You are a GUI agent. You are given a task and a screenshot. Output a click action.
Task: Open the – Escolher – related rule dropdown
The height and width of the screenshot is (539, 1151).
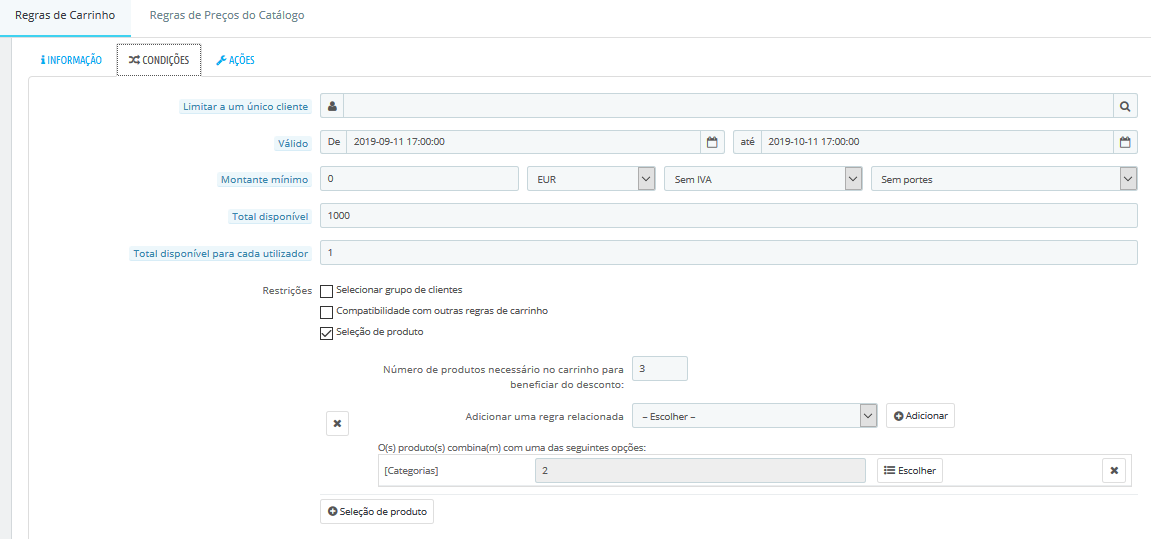coord(755,416)
